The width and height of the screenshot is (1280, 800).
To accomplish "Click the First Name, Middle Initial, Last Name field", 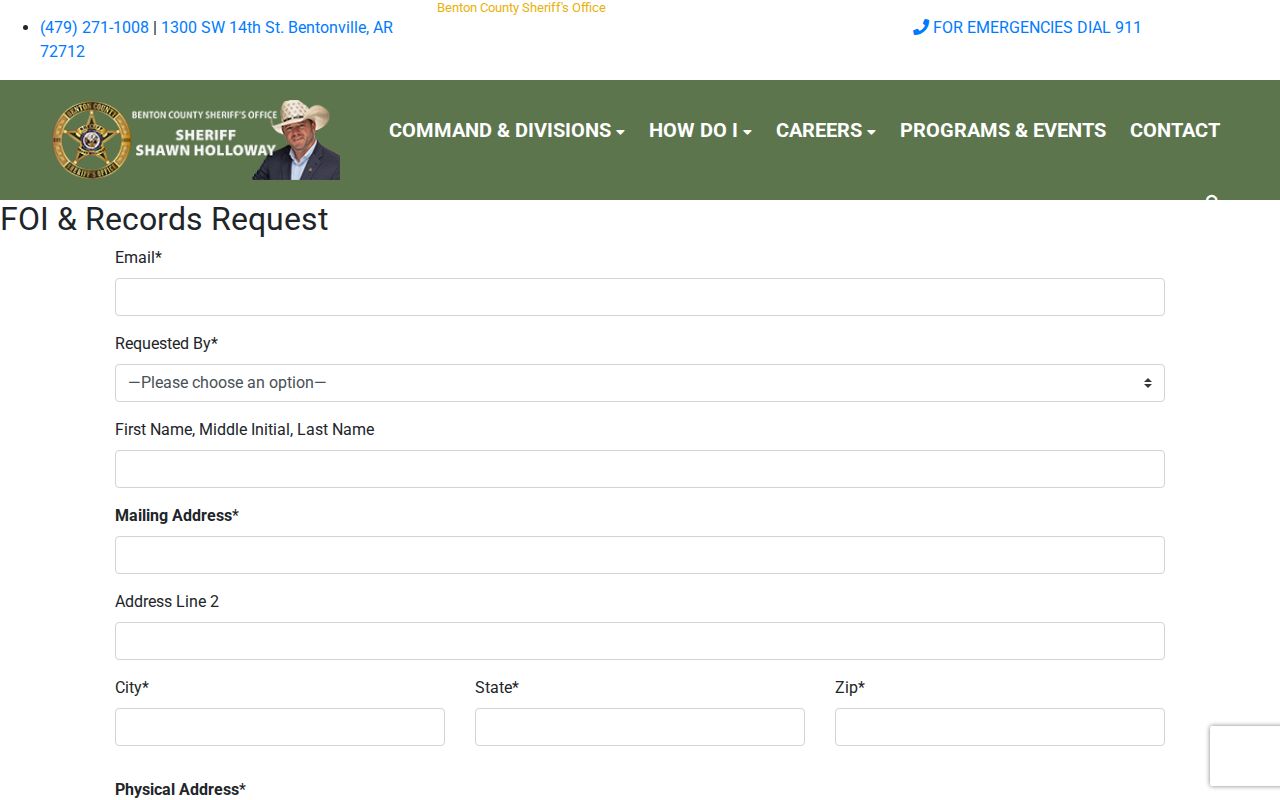I will click(640, 469).
